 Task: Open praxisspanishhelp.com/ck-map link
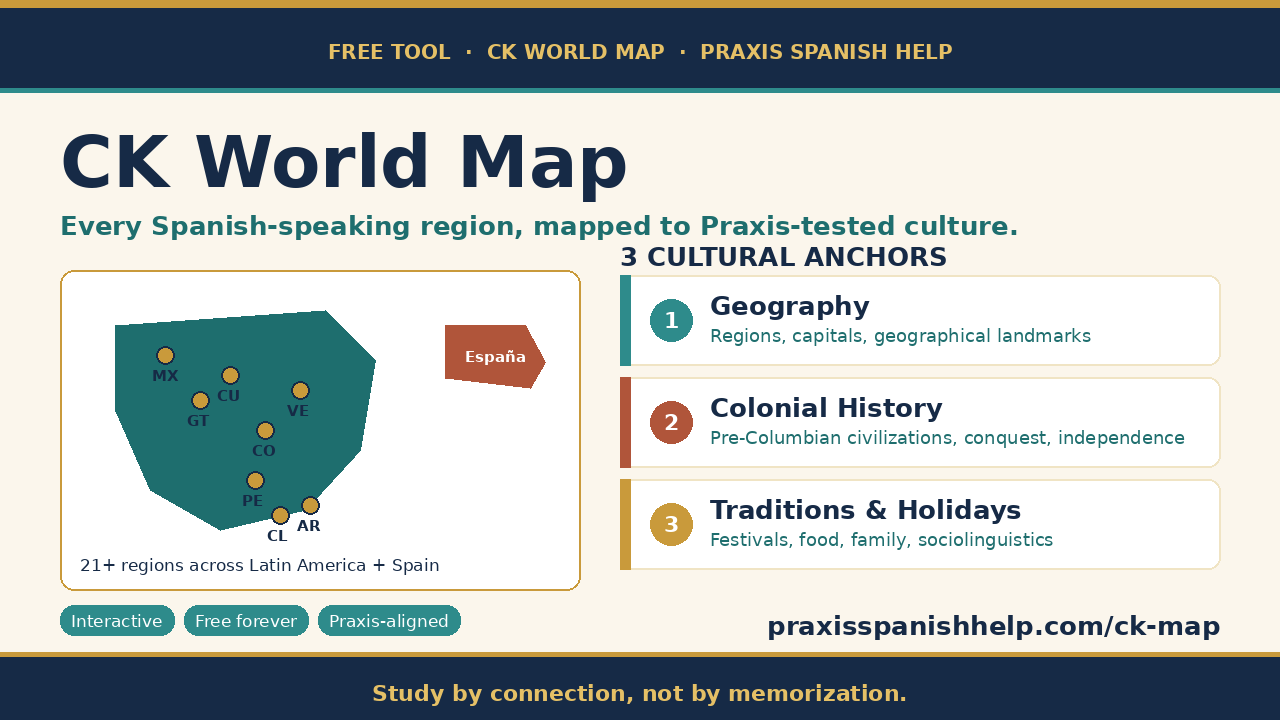click(x=993, y=627)
